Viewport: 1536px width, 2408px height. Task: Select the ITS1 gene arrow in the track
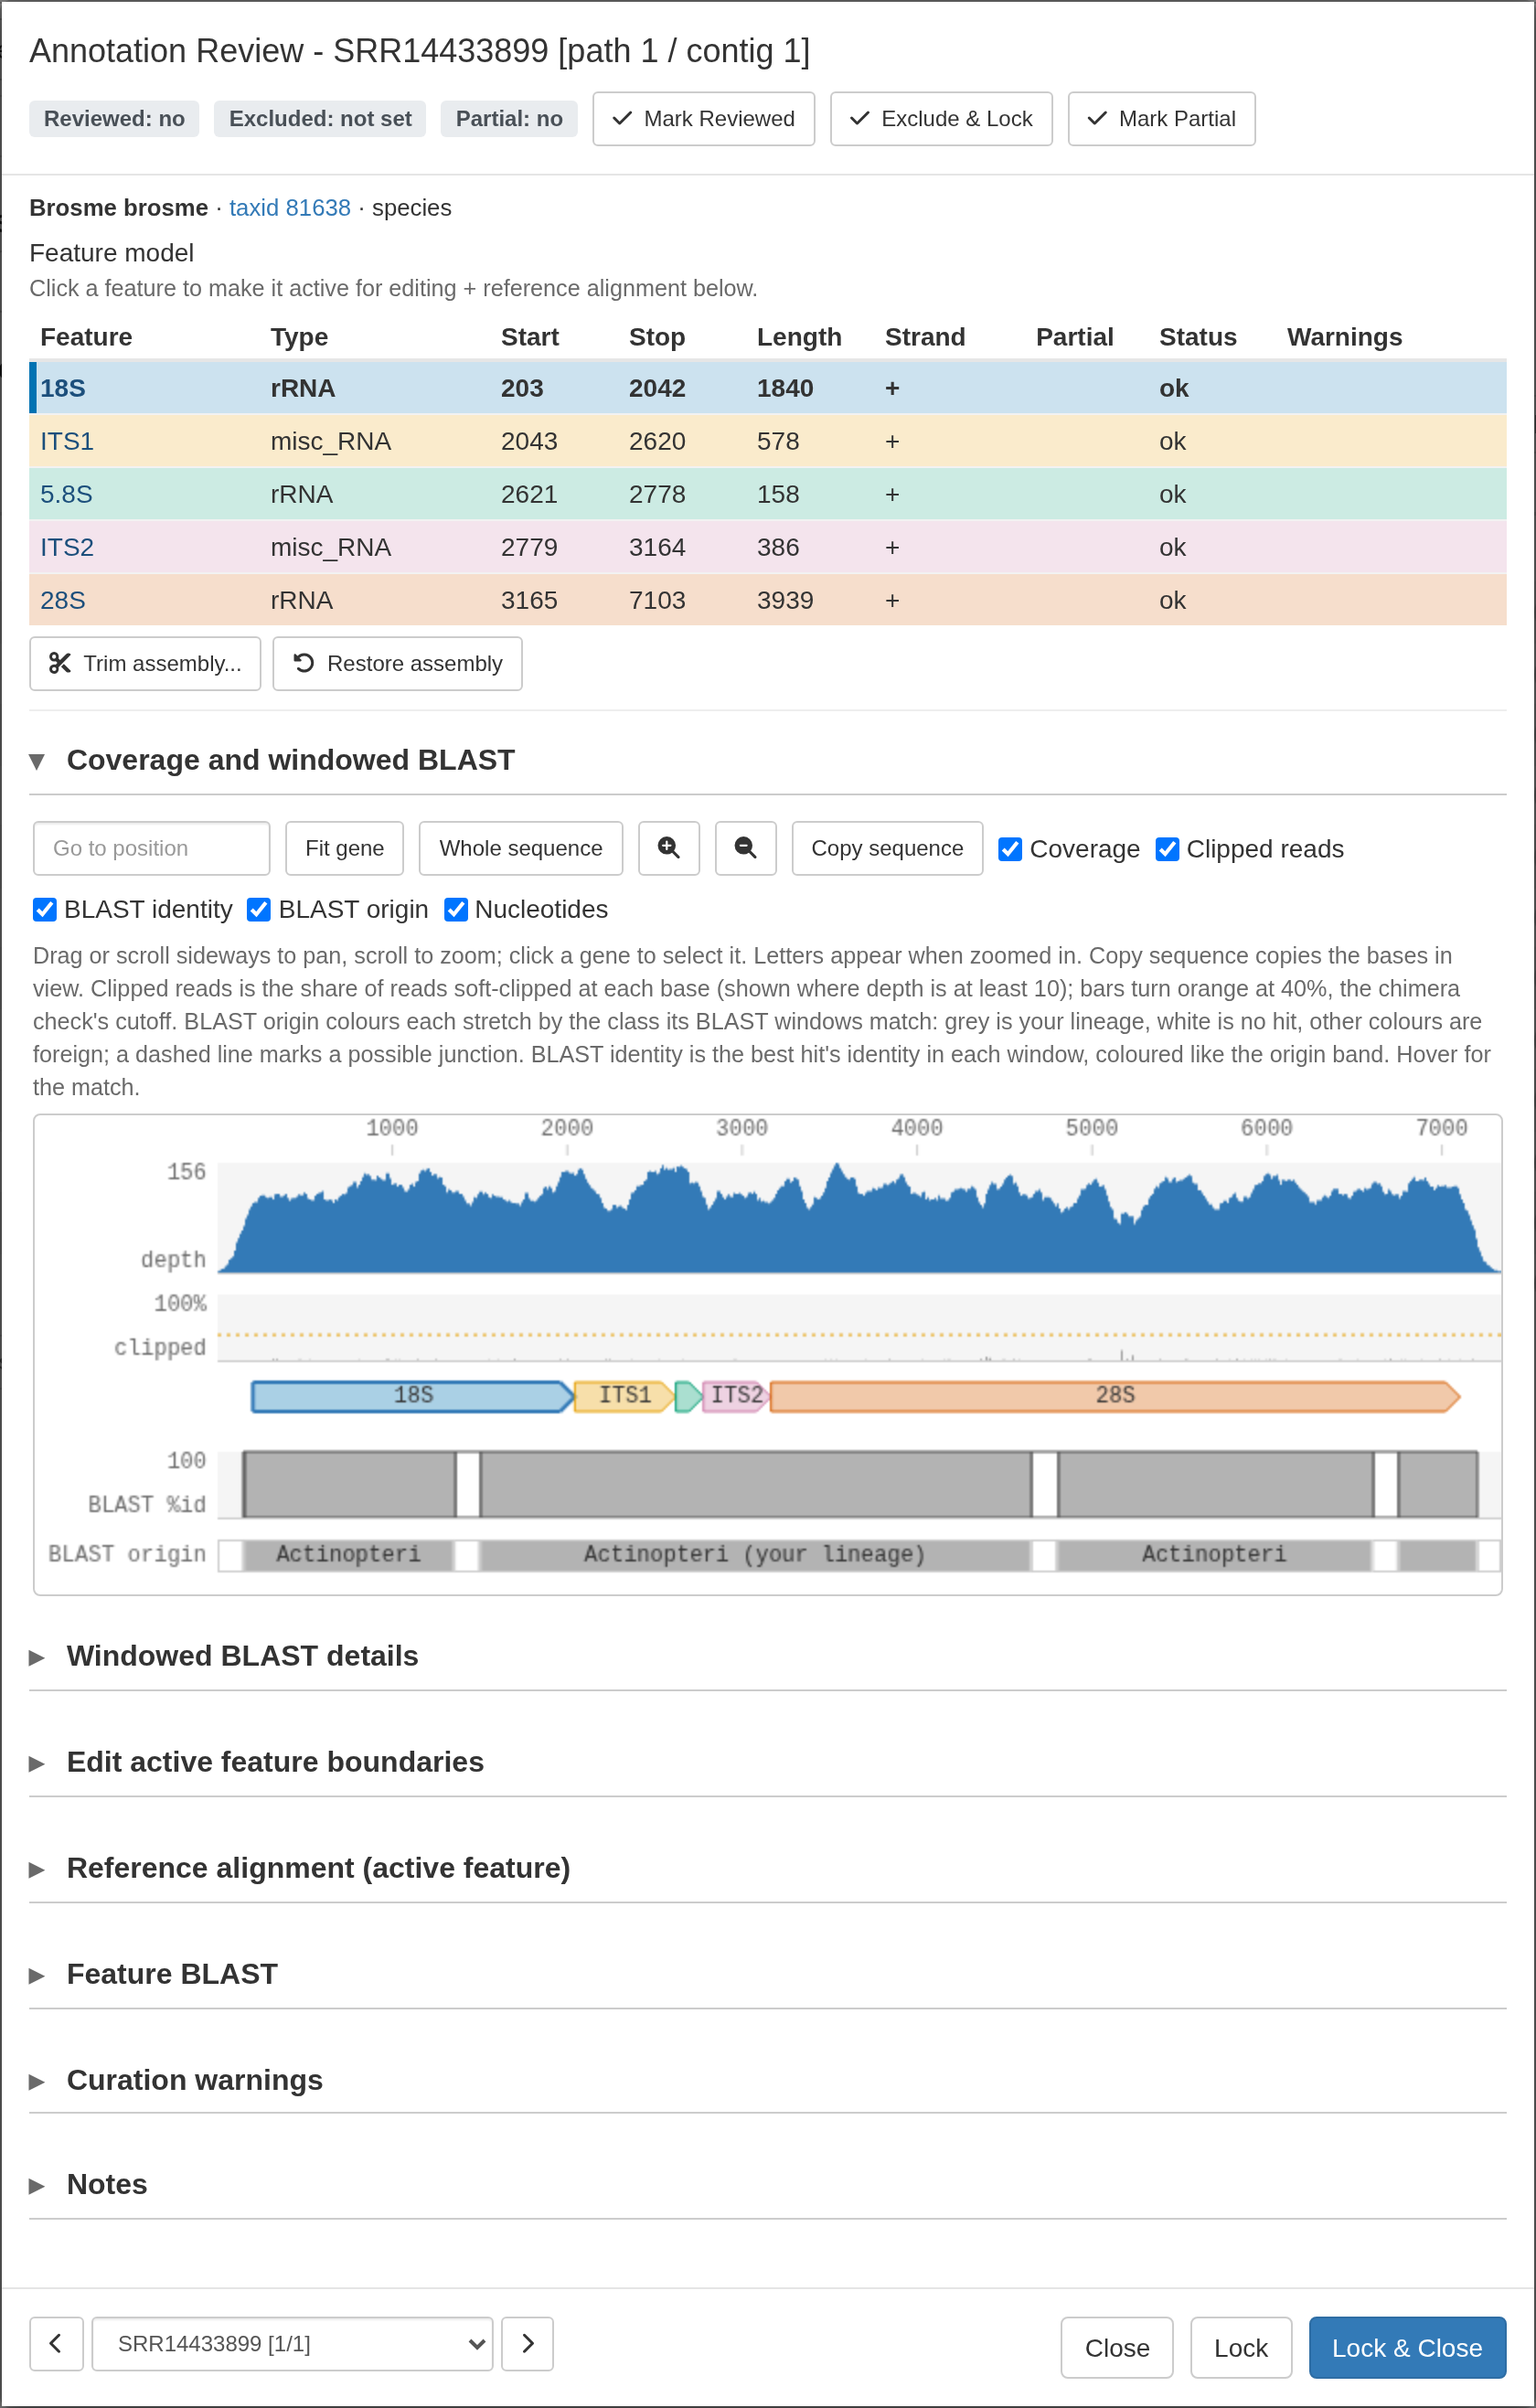tap(624, 1396)
